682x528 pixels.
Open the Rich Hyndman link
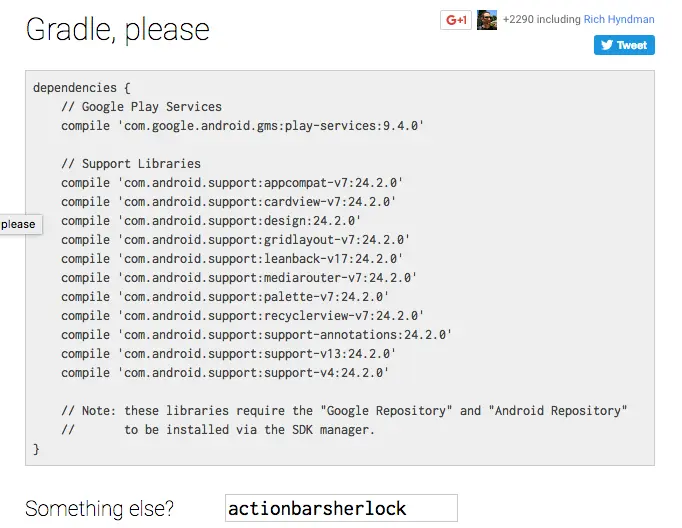point(619,19)
